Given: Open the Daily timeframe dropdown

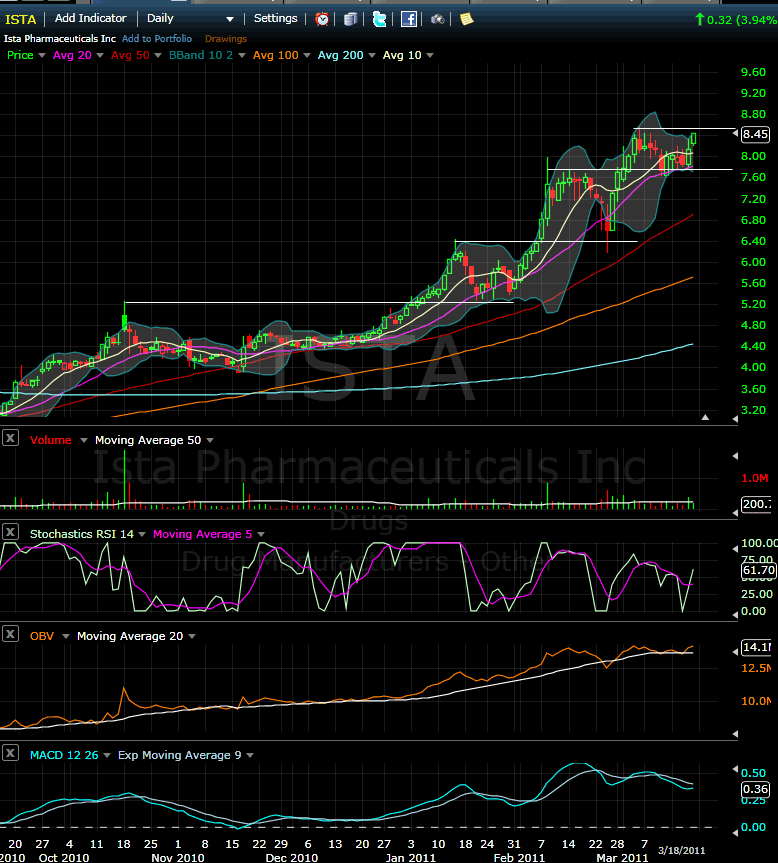Looking at the screenshot, I should [229, 19].
